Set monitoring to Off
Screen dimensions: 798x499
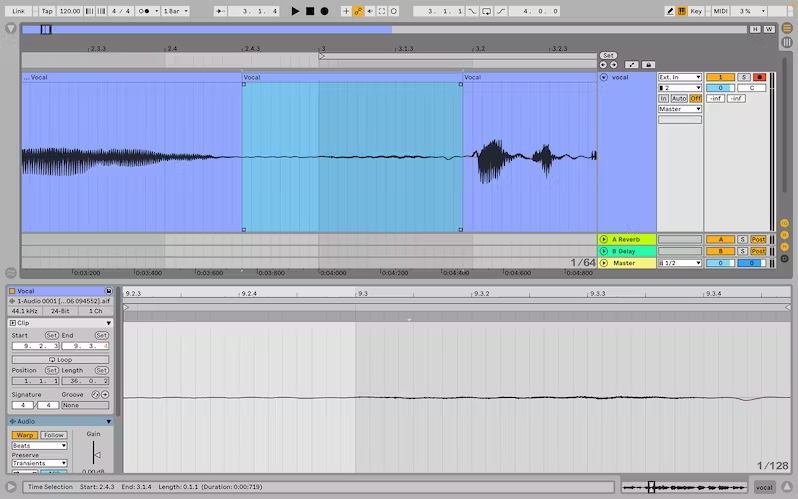pyautogui.click(x=696, y=98)
